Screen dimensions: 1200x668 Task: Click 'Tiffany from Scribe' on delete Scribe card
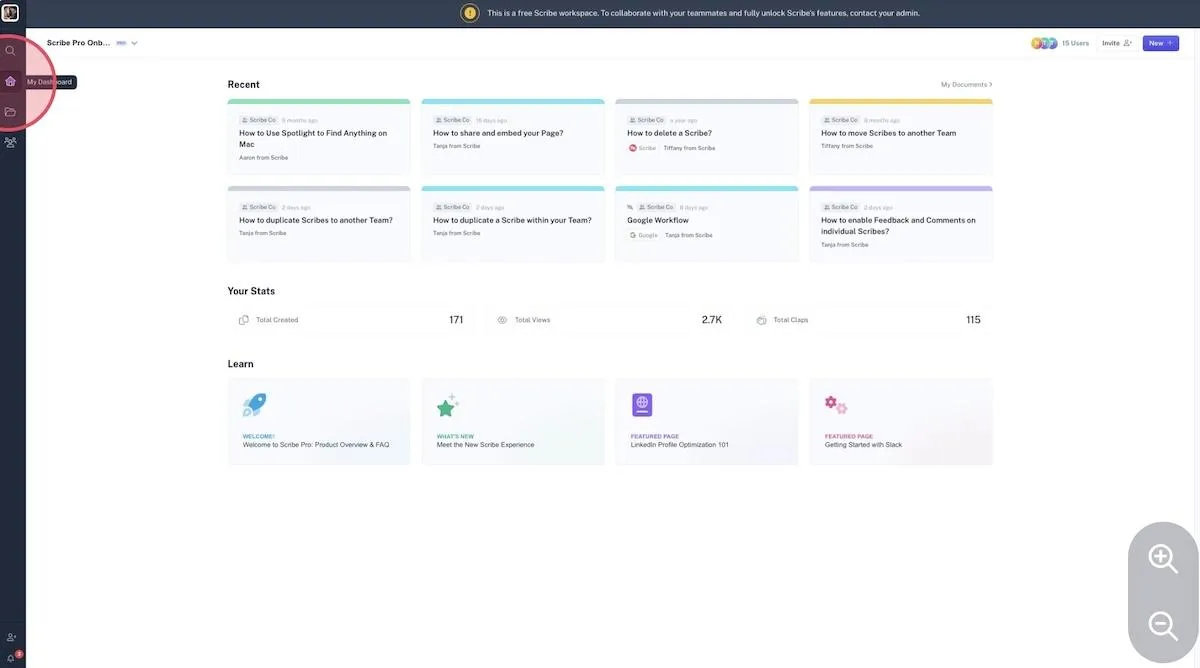(690, 148)
